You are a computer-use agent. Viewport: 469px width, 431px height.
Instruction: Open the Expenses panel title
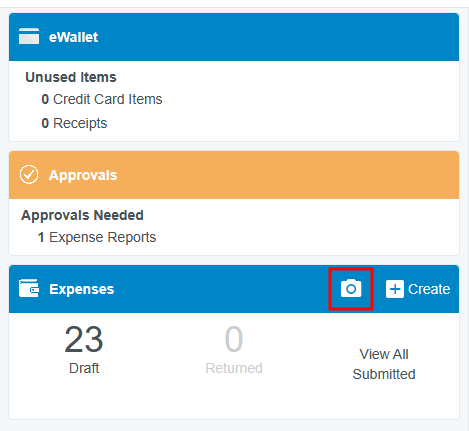tap(82, 289)
